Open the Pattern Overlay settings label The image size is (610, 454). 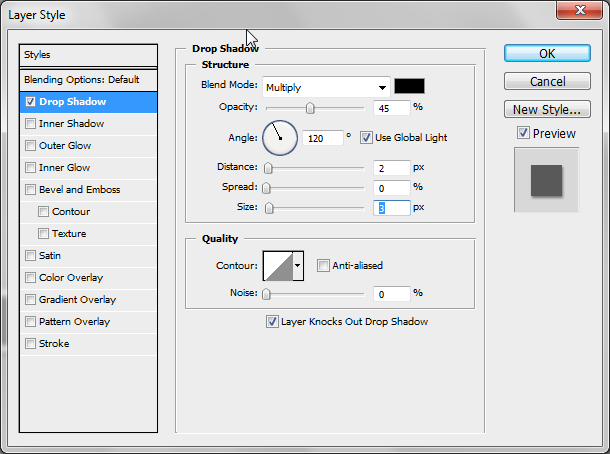click(x=75, y=322)
